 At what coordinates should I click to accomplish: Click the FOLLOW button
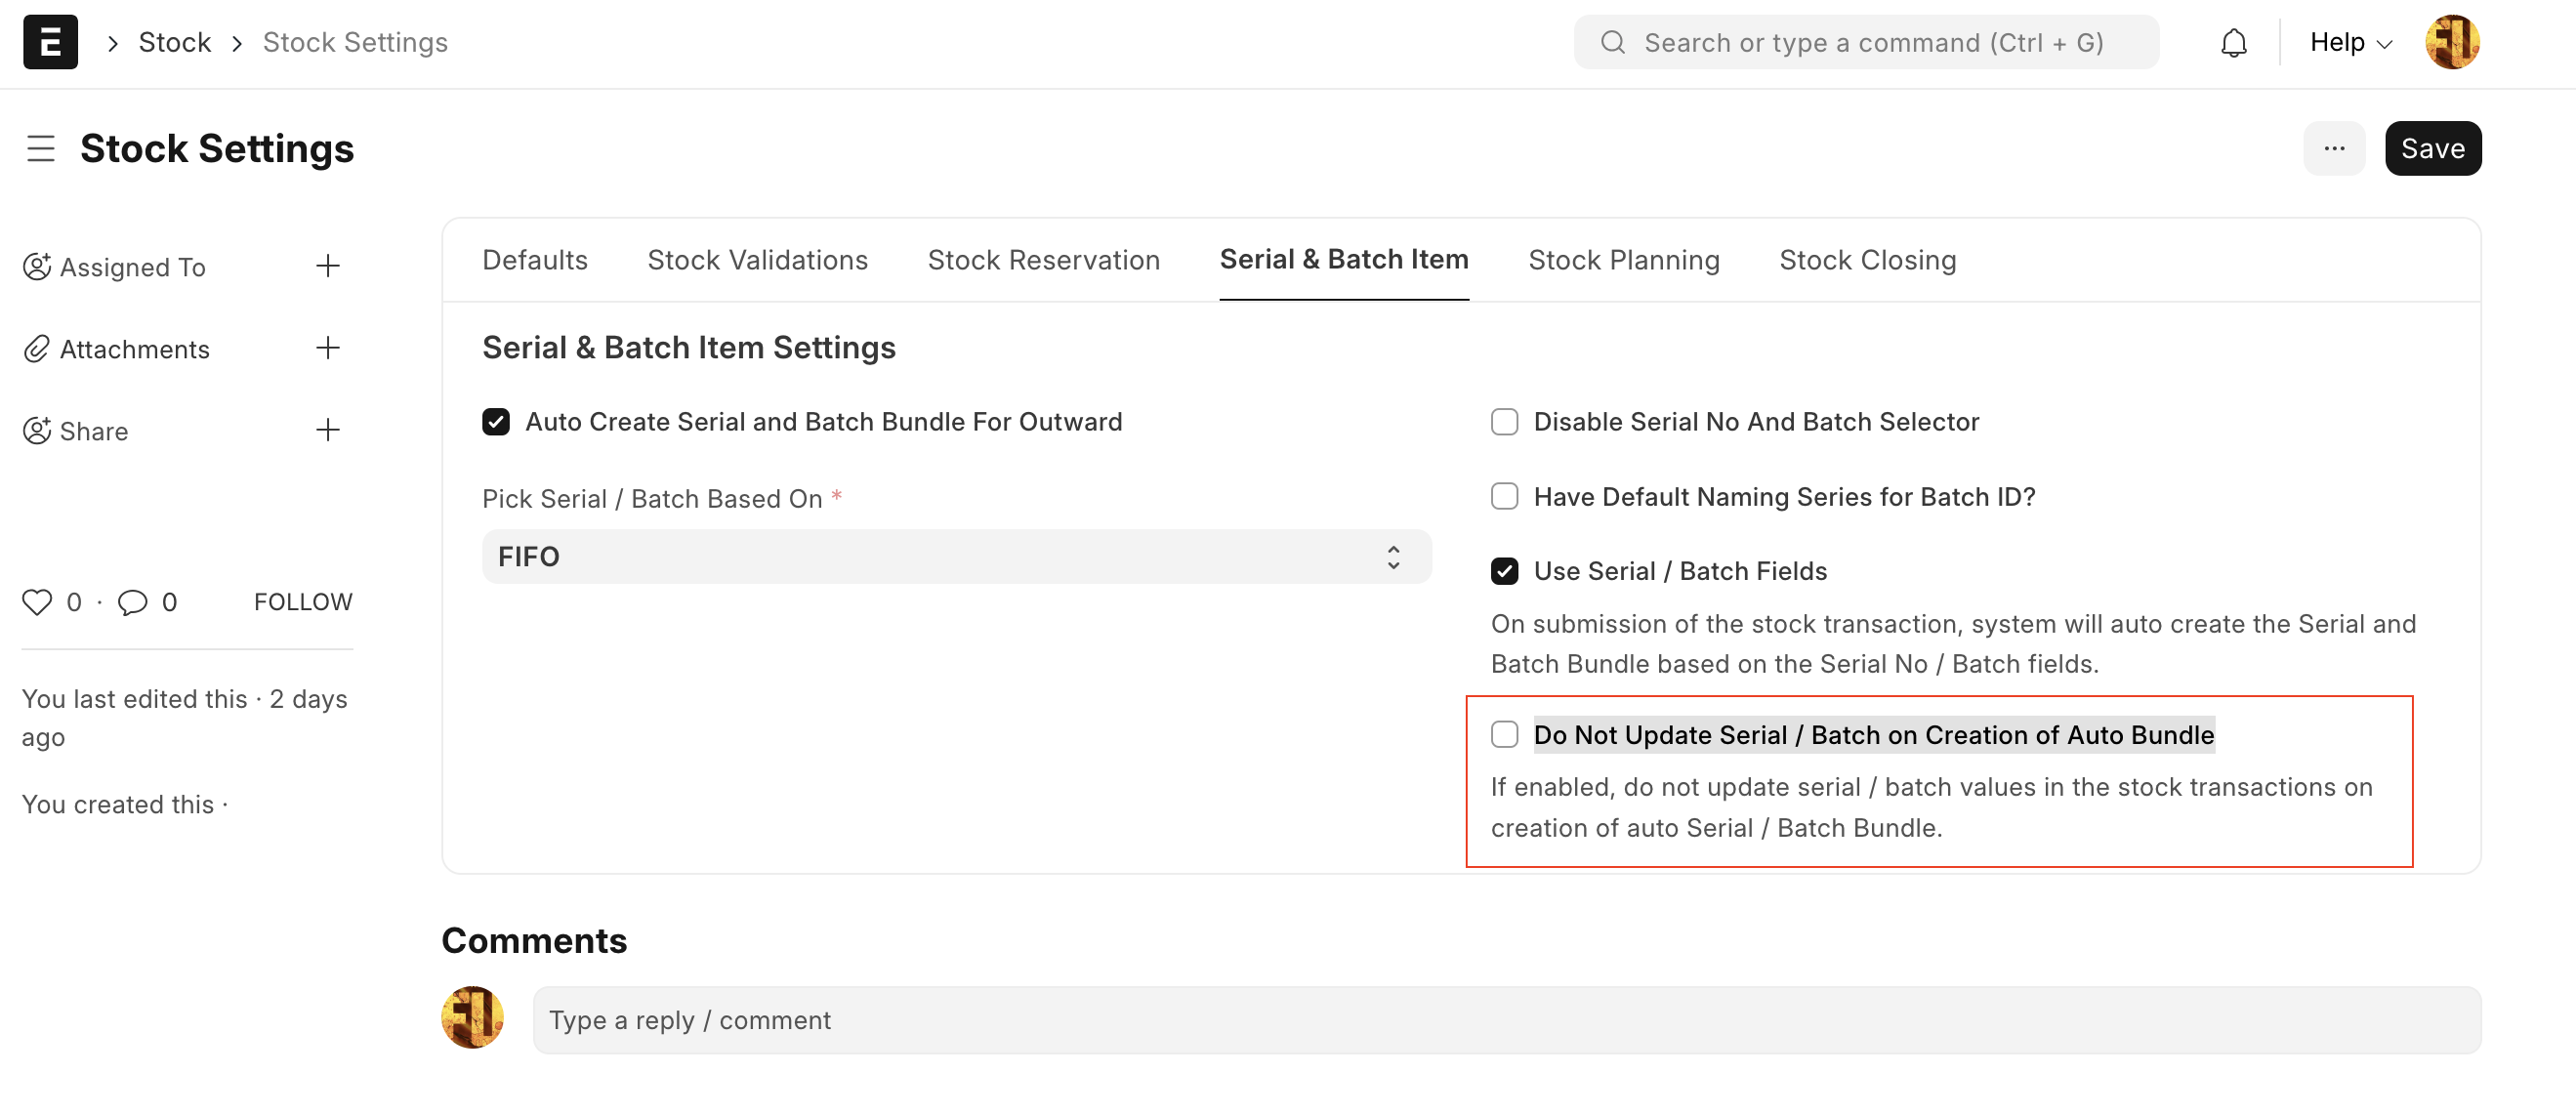point(303,602)
